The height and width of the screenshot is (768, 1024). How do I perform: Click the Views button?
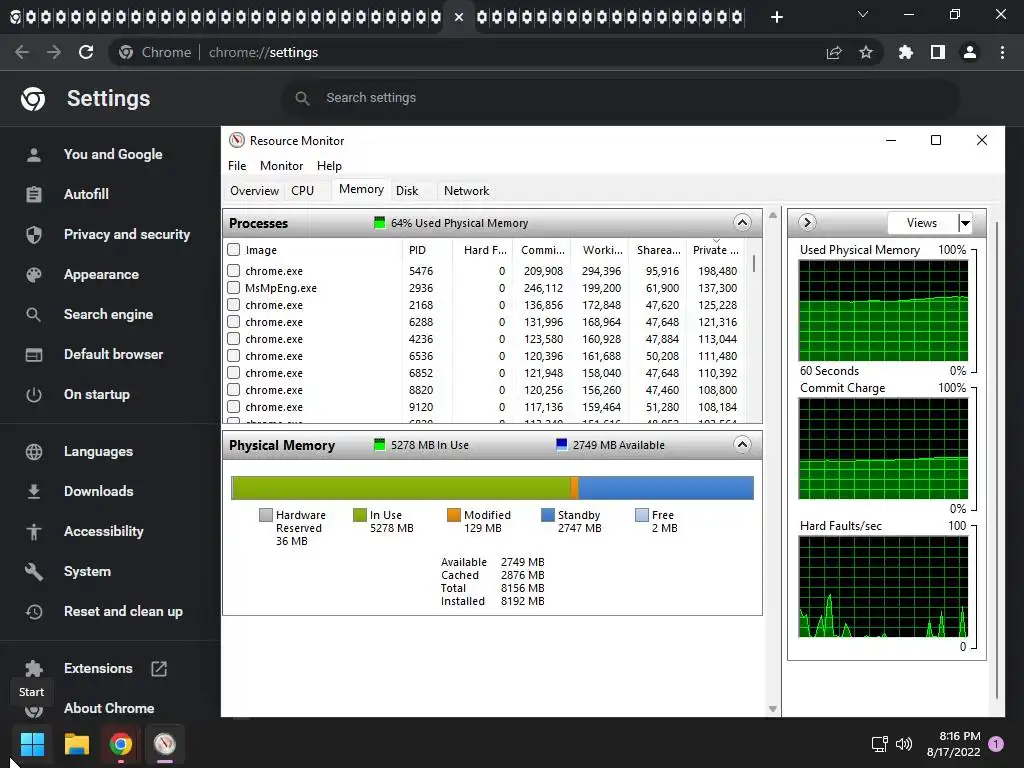[x=921, y=223]
